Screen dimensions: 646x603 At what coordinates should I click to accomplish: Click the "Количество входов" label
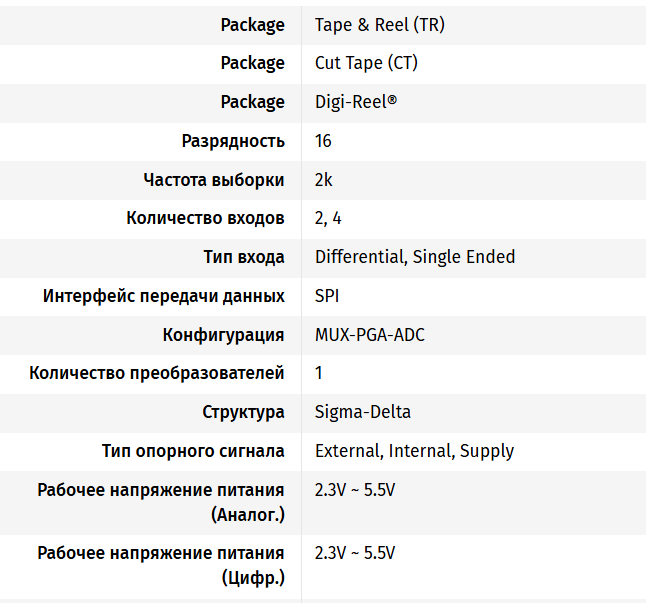pyautogui.click(x=205, y=218)
